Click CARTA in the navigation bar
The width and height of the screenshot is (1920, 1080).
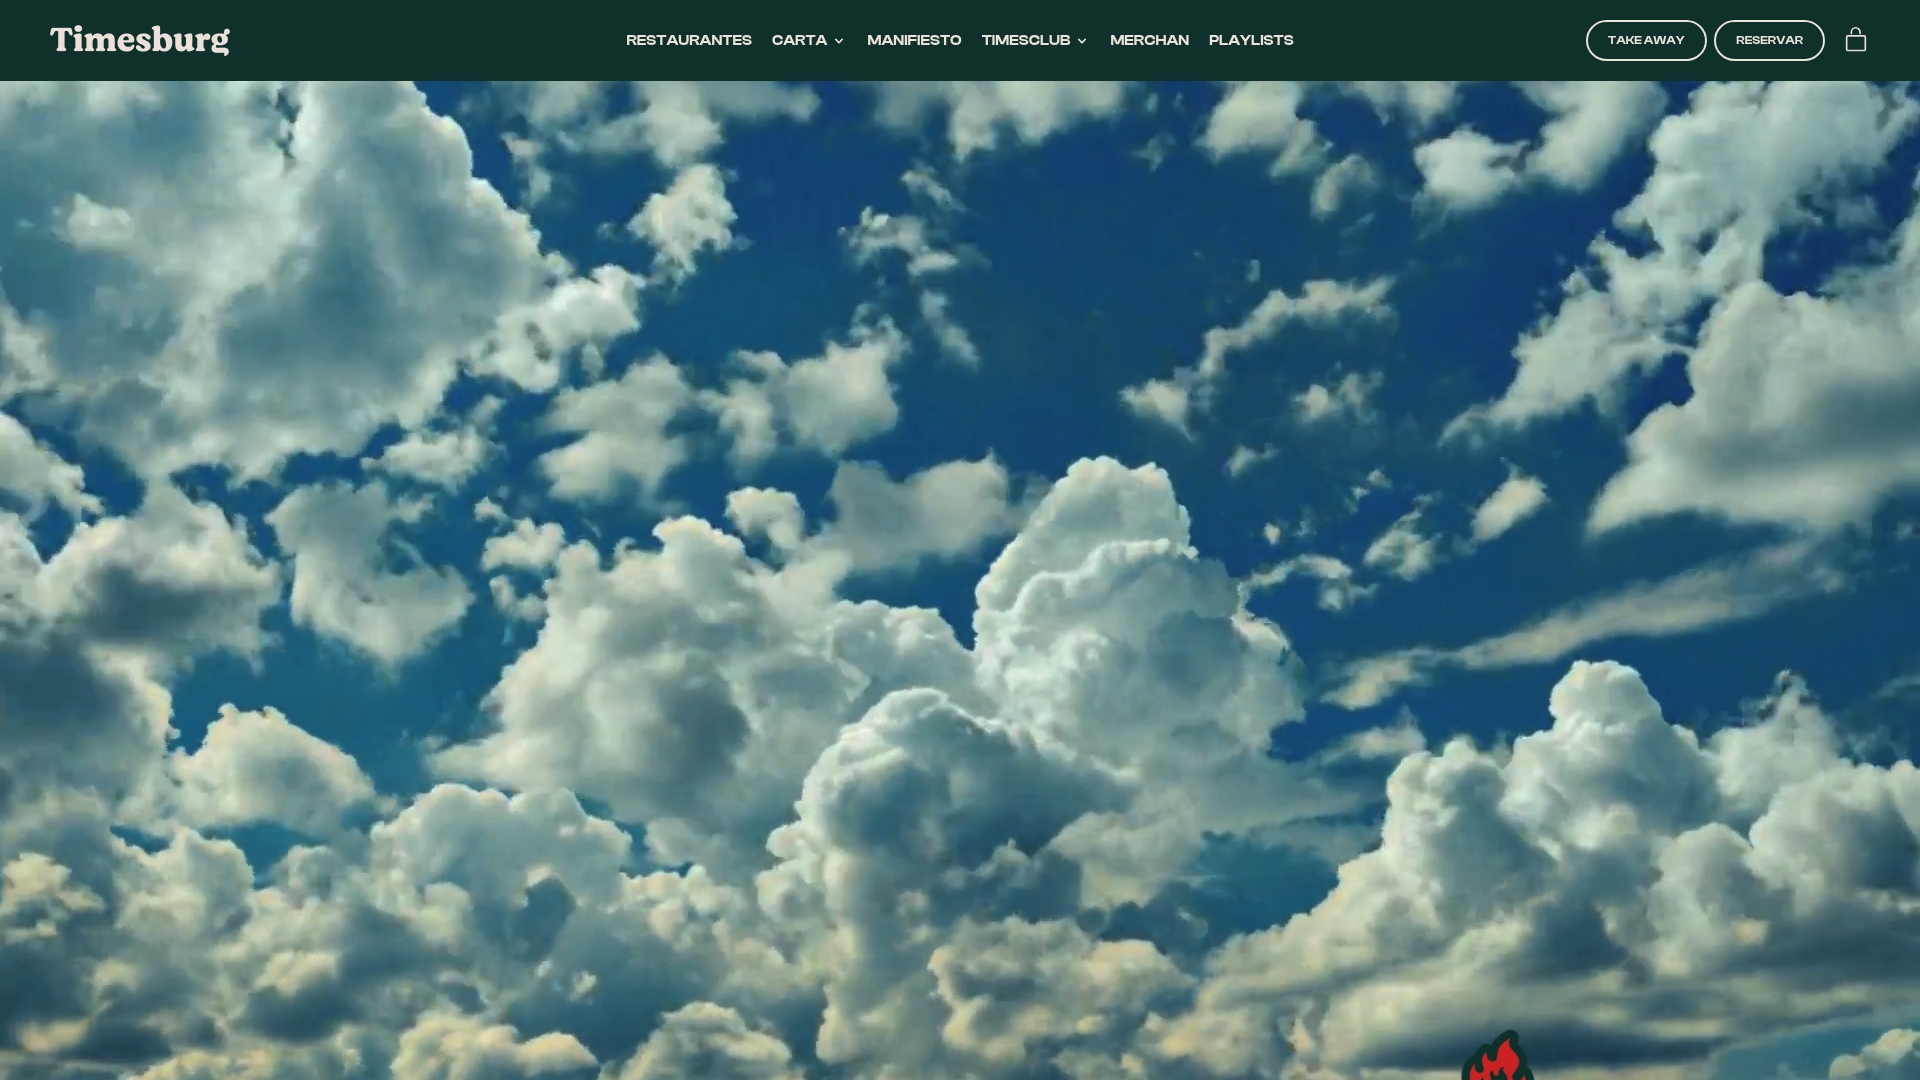(799, 40)
